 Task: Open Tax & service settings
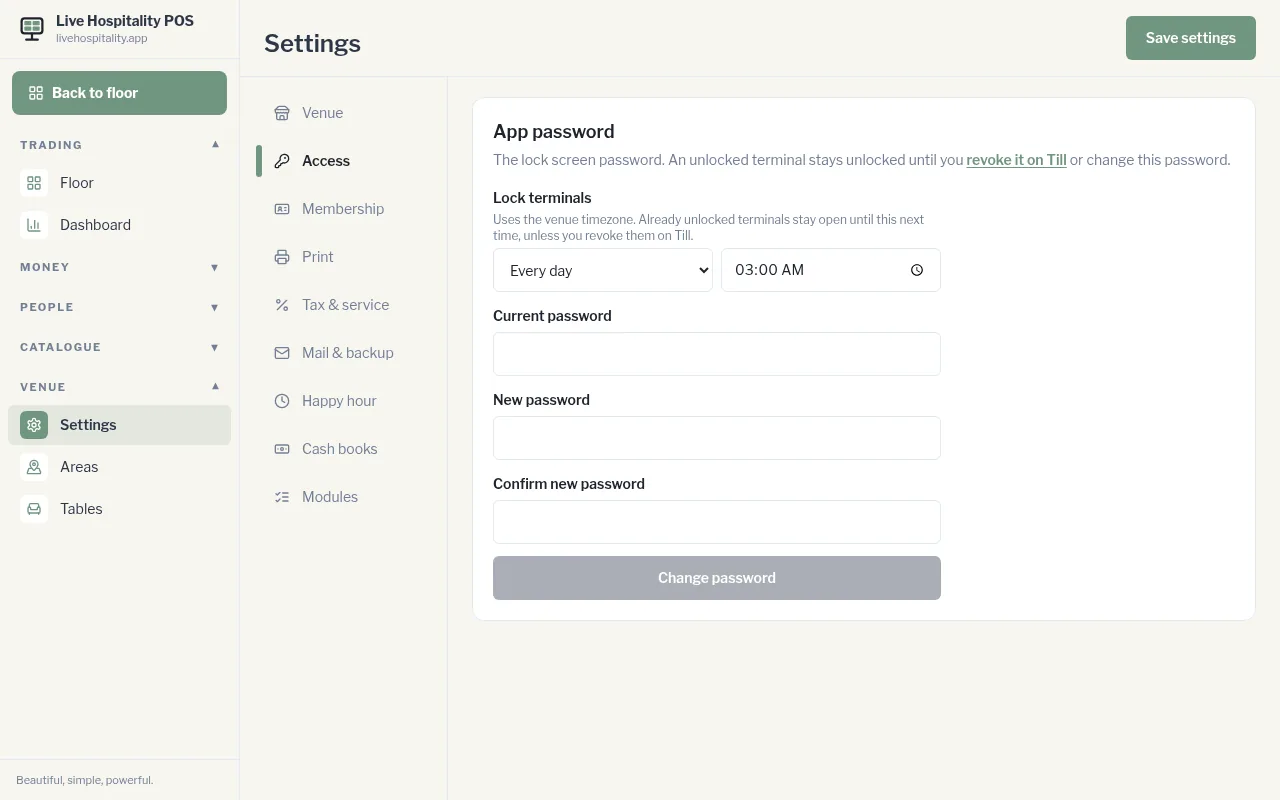click(344, 305)
